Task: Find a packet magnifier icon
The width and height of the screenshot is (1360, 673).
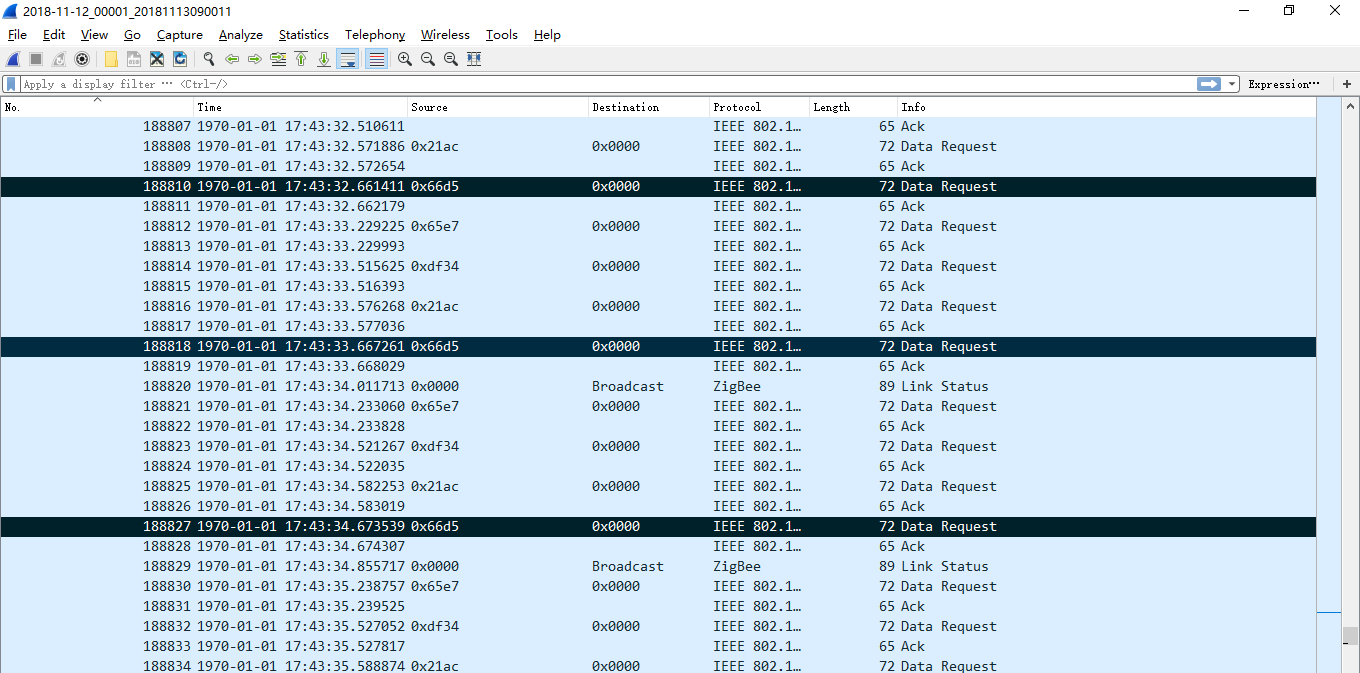Action: (x=208, y=59)
